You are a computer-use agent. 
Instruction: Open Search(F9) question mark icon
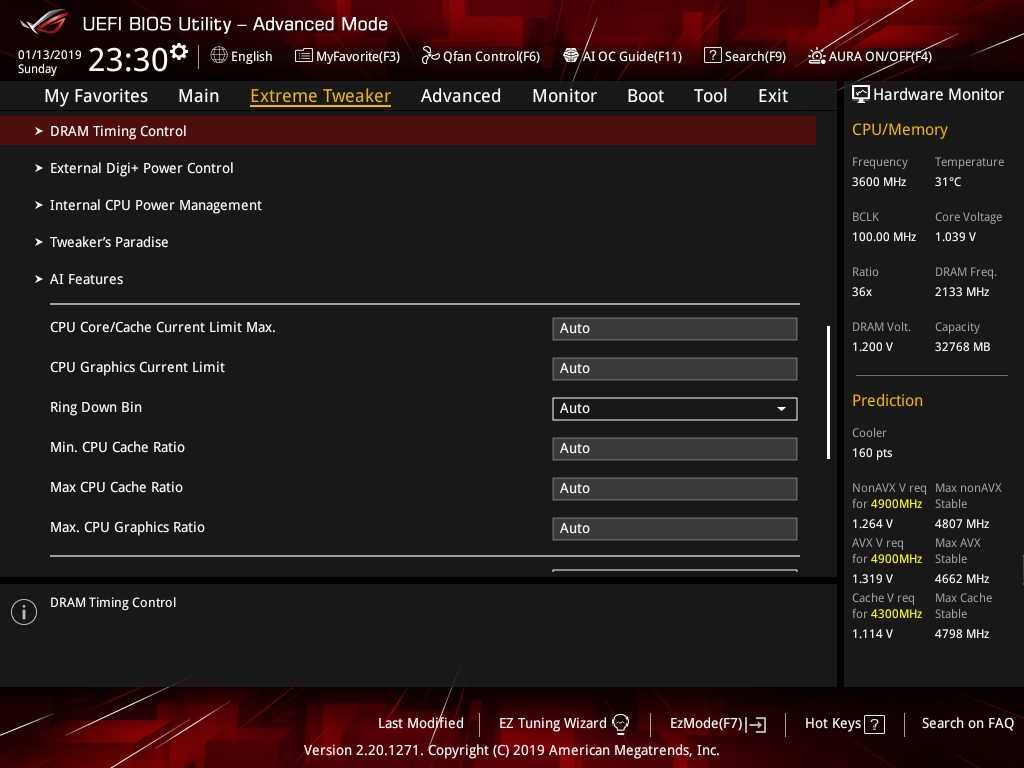click(712, 56)
